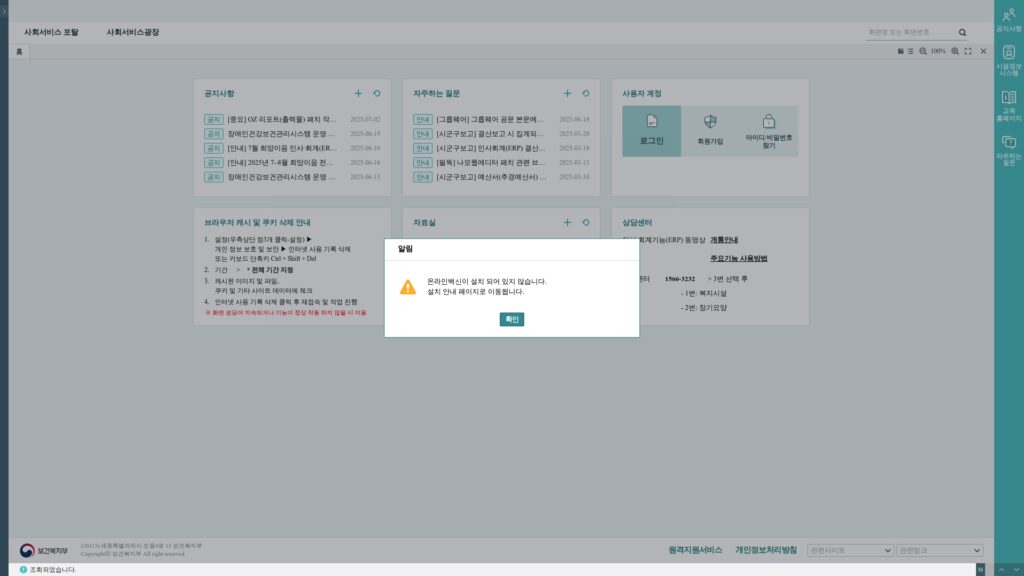Image resolution: width=1024 pixels, height=576 pixels.
Task: Click 확인 button in the alert dialog
Action: (x=511, y=319)
